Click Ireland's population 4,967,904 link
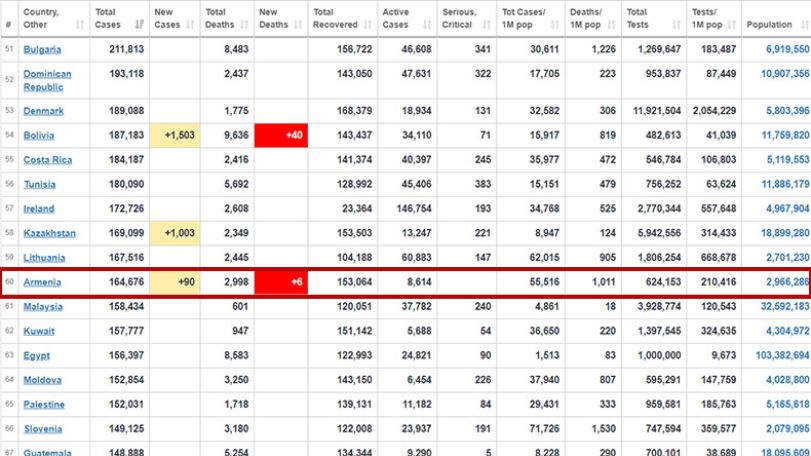The image size is (811, 456). [787, 209]
